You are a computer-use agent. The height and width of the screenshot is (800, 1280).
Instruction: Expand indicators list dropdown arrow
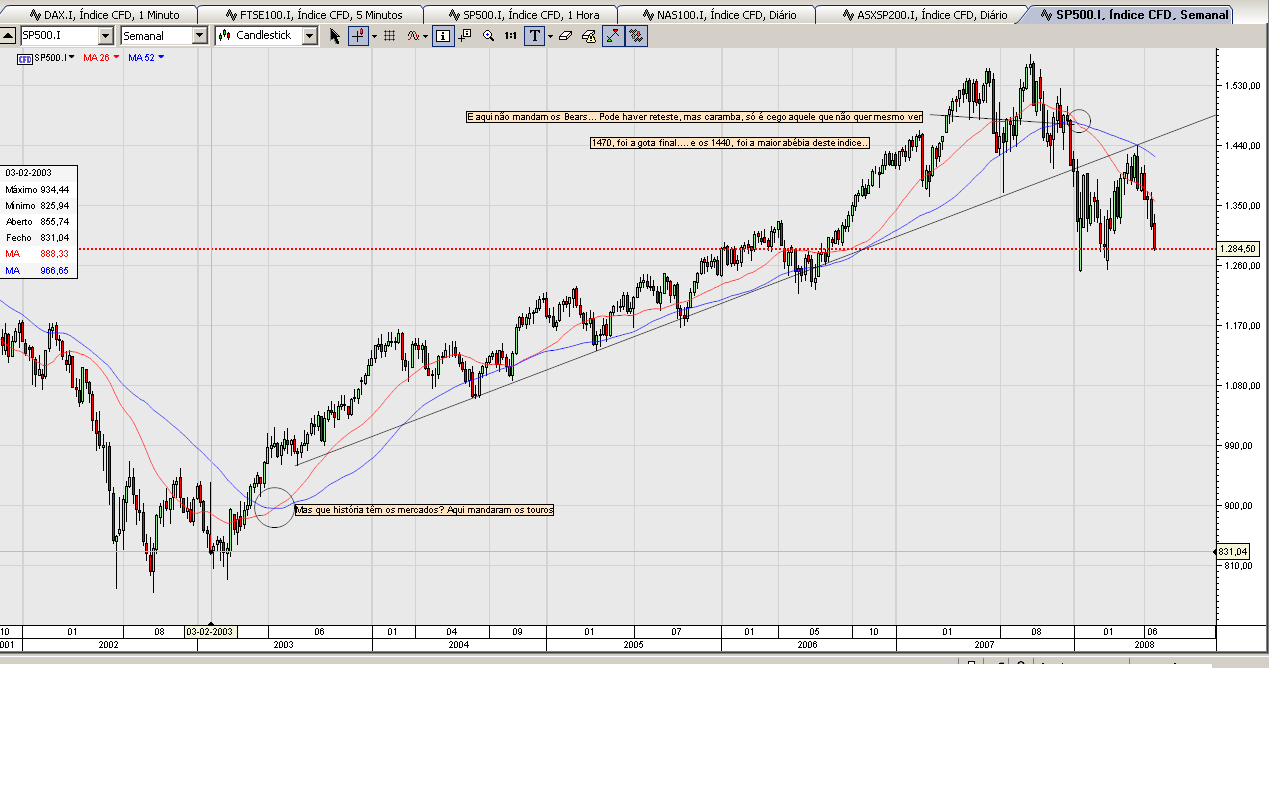click(x=426, y=35)
